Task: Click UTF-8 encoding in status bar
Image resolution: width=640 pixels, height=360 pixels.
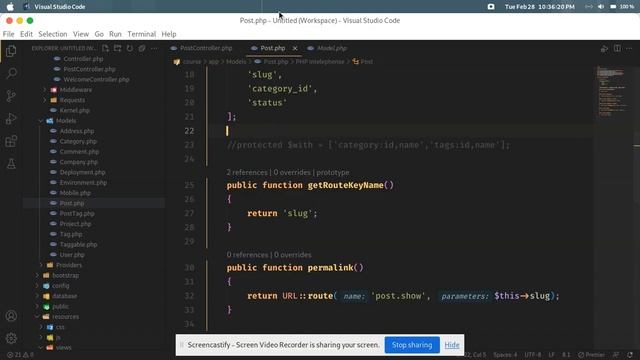Action: tap(533, 355)
